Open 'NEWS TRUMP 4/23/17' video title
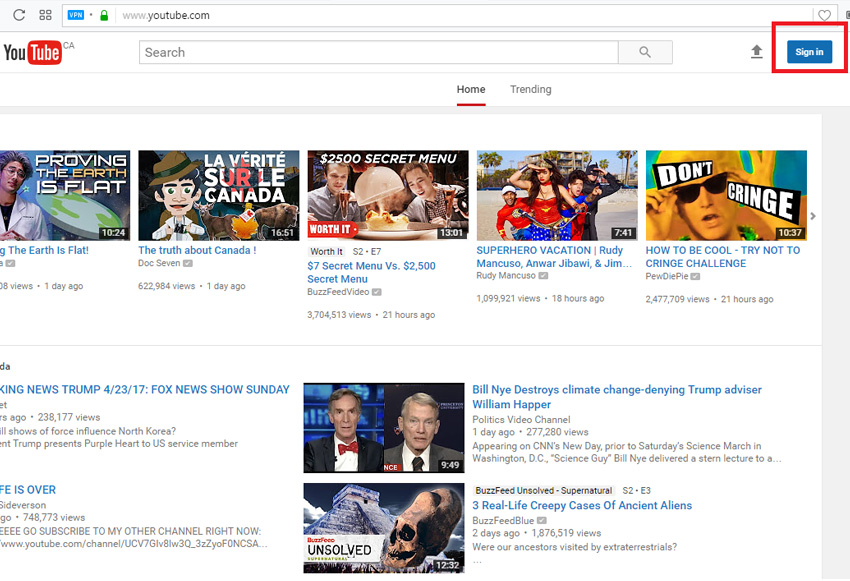The image size is (850, 581). pyautogui.click(x=145, y=390)
